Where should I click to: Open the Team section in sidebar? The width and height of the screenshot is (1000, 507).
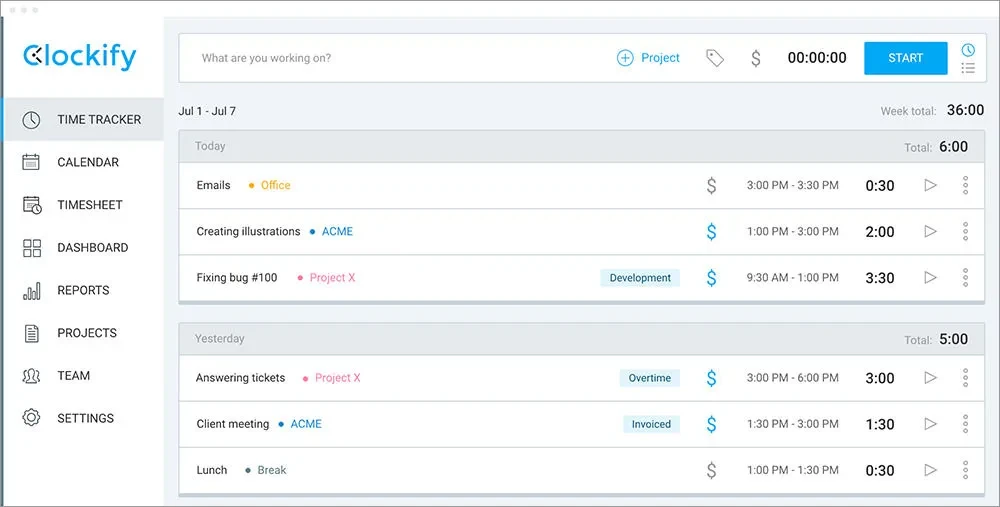pos(82,376)
